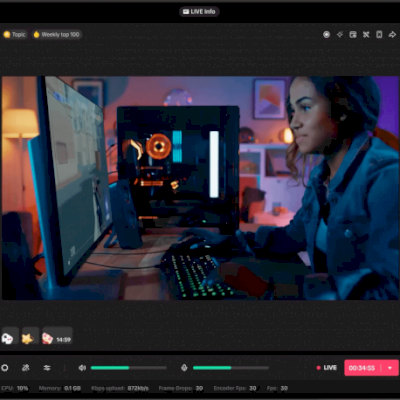Expand the dropdown arrow beside live timer
This screenshot has width=400, height=400.
click(390, 368)
